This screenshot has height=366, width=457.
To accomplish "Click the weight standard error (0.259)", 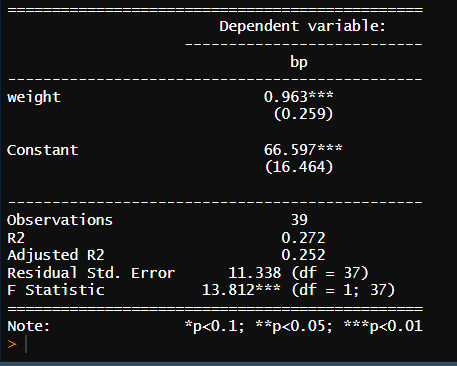I will coord(303,114).
